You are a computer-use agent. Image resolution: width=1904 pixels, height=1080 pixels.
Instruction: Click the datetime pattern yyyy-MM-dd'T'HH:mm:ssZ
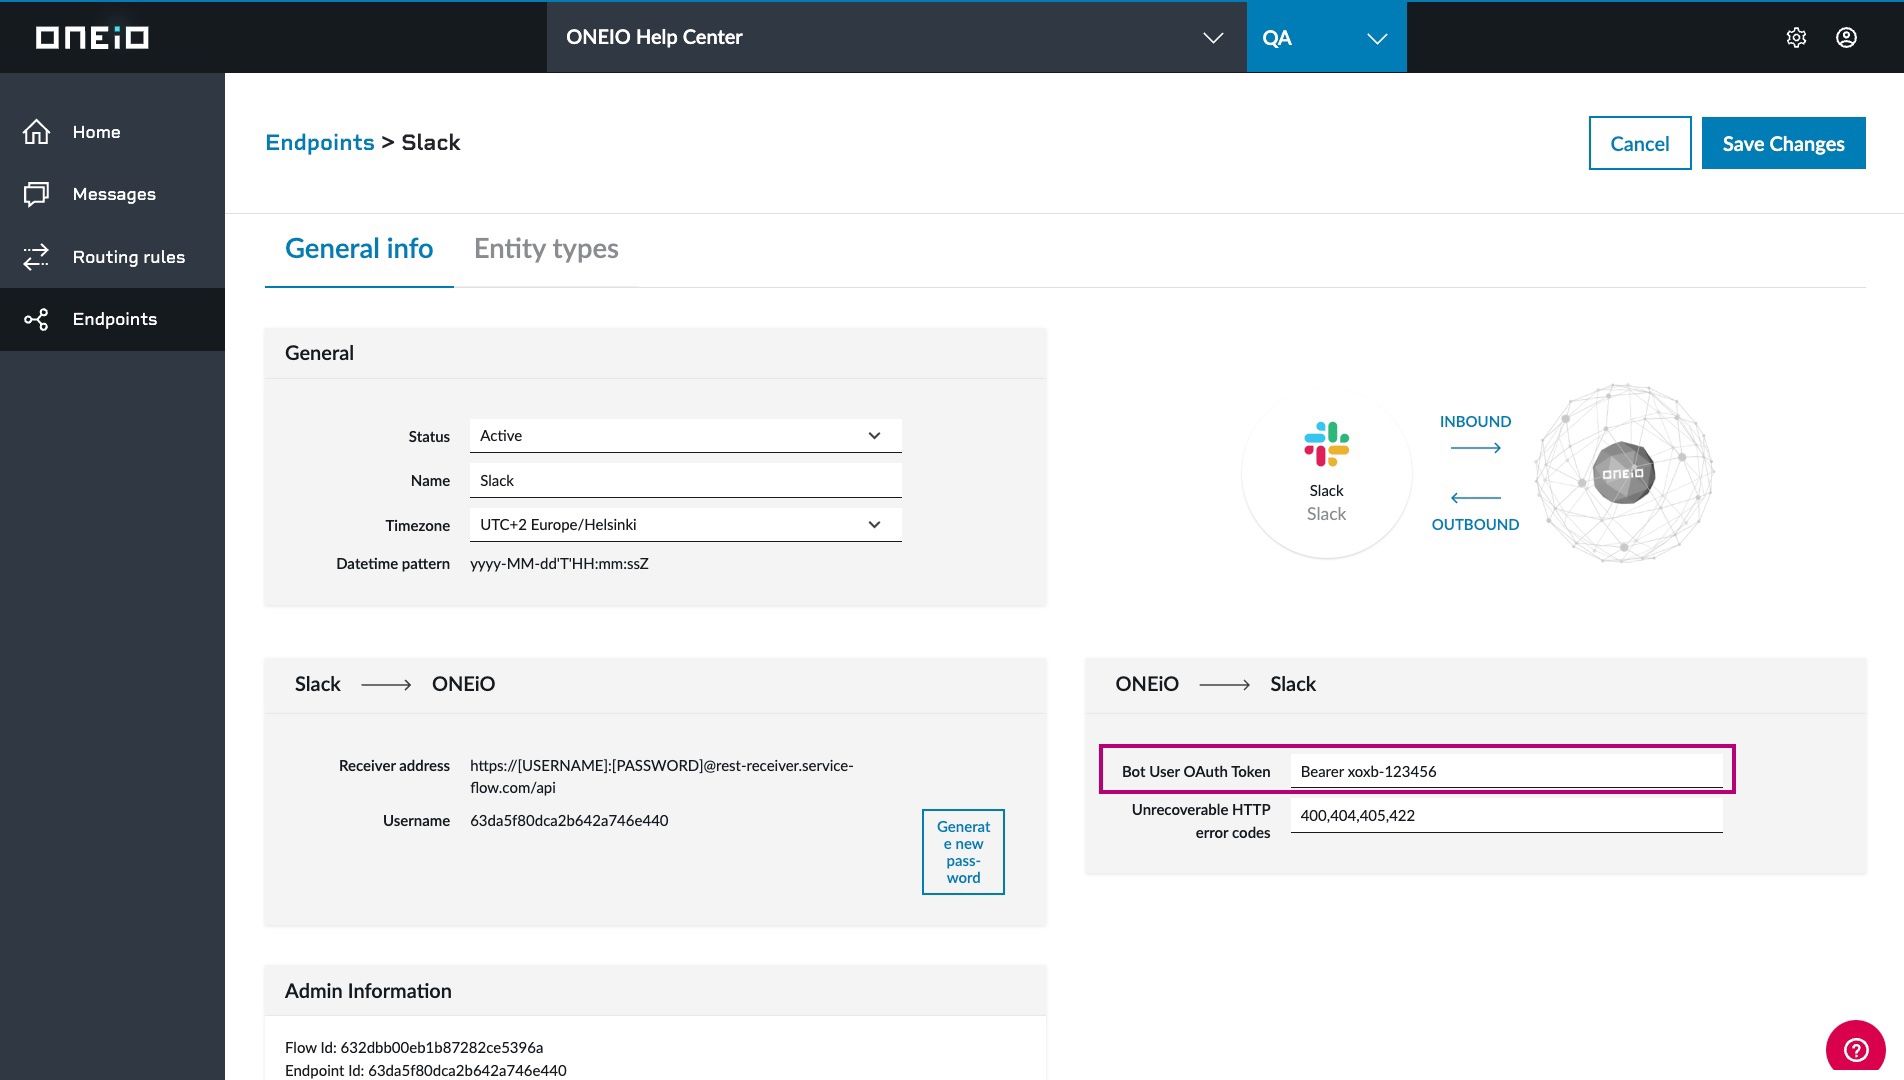[559, 563]
